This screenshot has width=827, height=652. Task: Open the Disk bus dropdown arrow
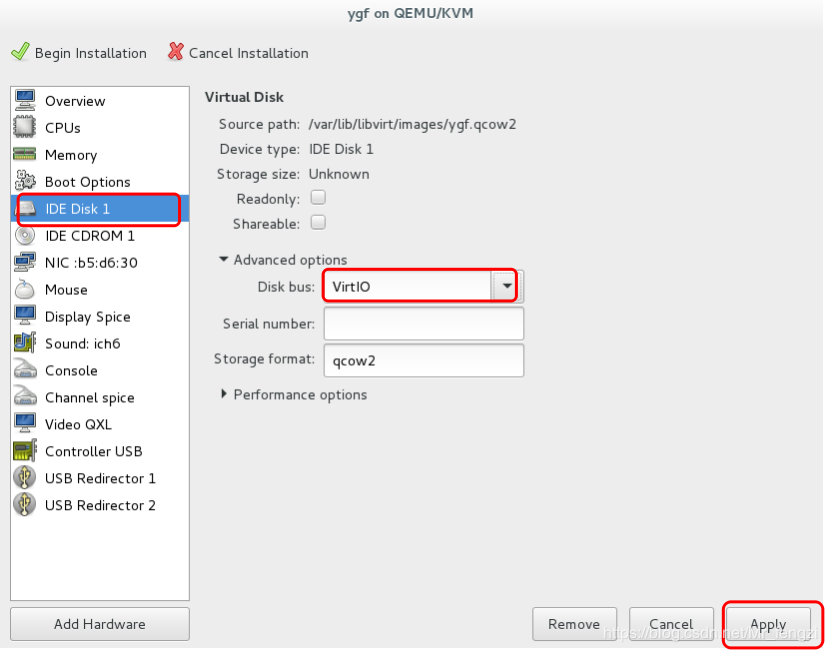click(x=507, y=287)
